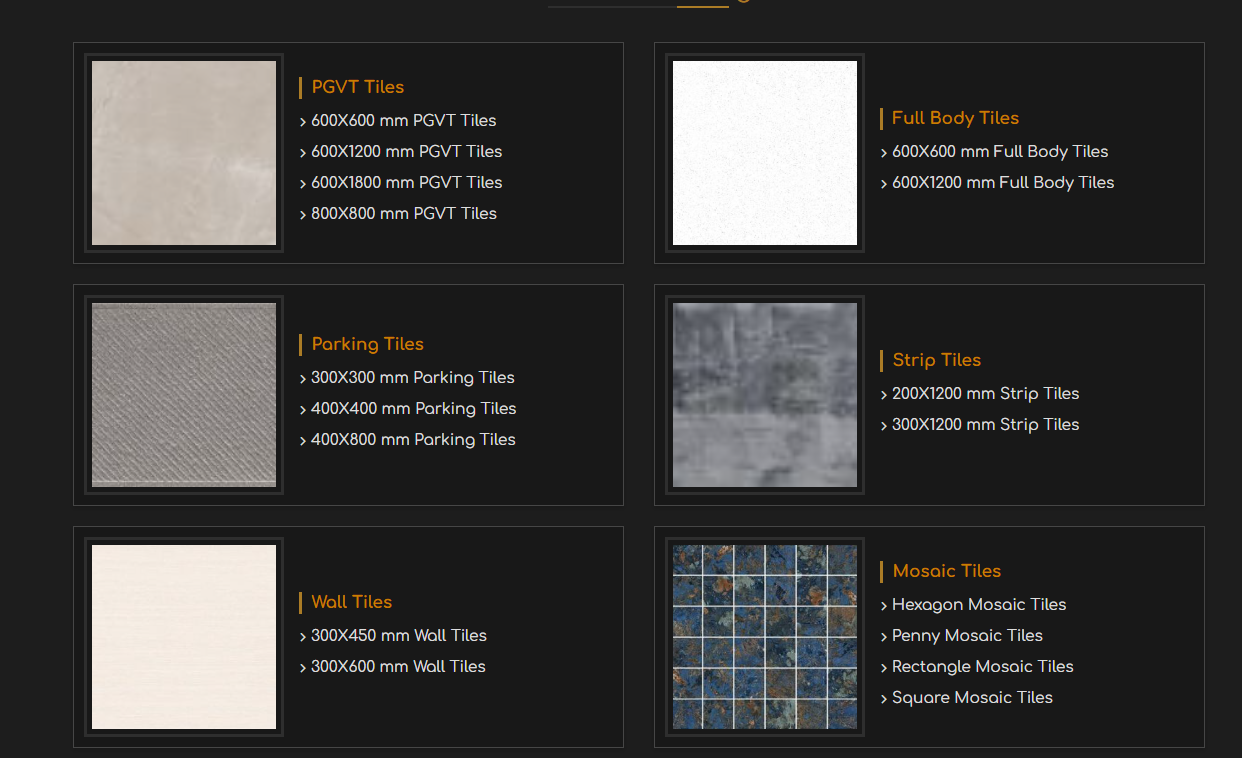Open the Strip Tiles grey thumbnail
The height and width of the screenshot is (758, 1242).
(x=764, y=395)
